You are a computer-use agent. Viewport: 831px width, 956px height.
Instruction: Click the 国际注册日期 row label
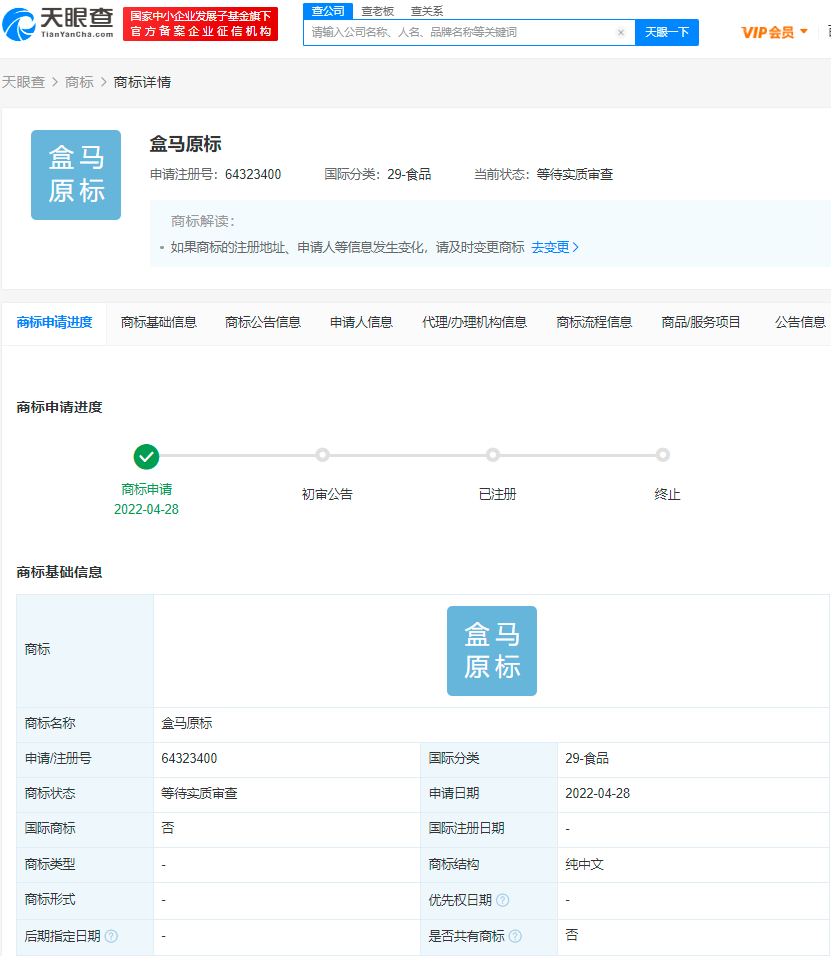tap(466, 829)
